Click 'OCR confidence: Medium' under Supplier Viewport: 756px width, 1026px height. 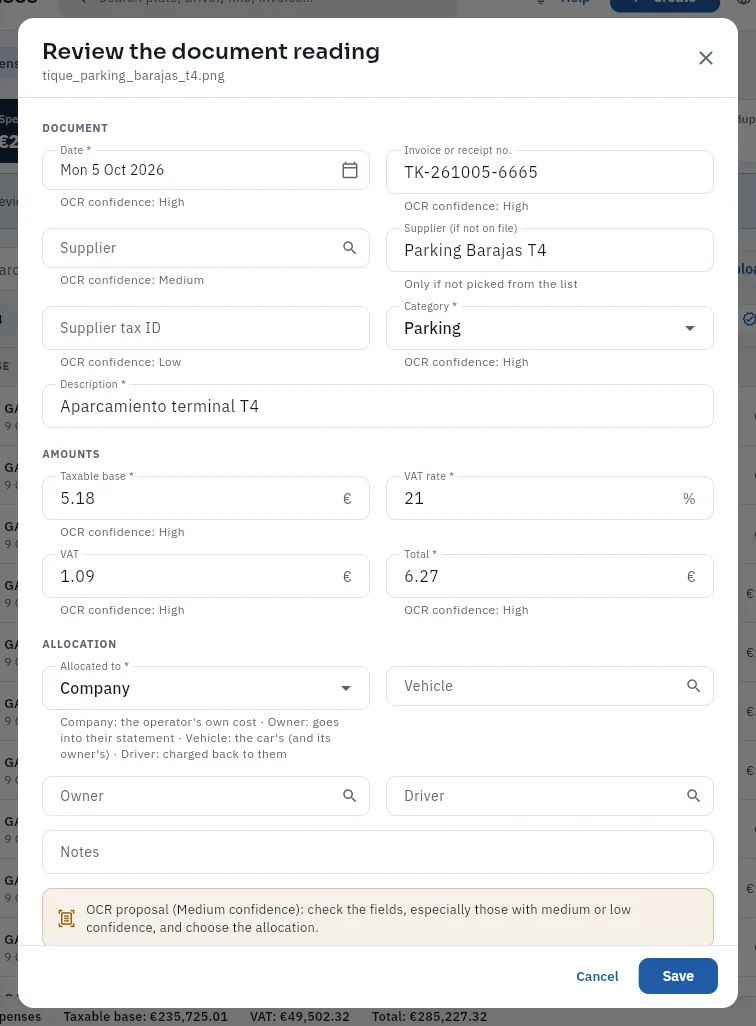click(x=132, y=280)
